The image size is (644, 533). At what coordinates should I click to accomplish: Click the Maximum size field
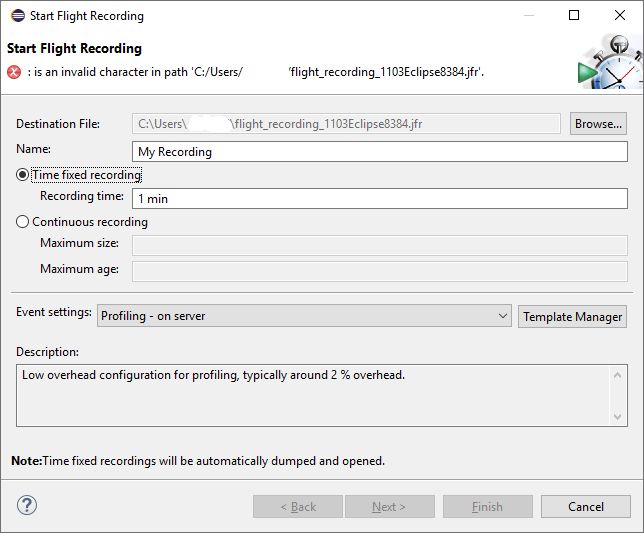click(380, 245)
